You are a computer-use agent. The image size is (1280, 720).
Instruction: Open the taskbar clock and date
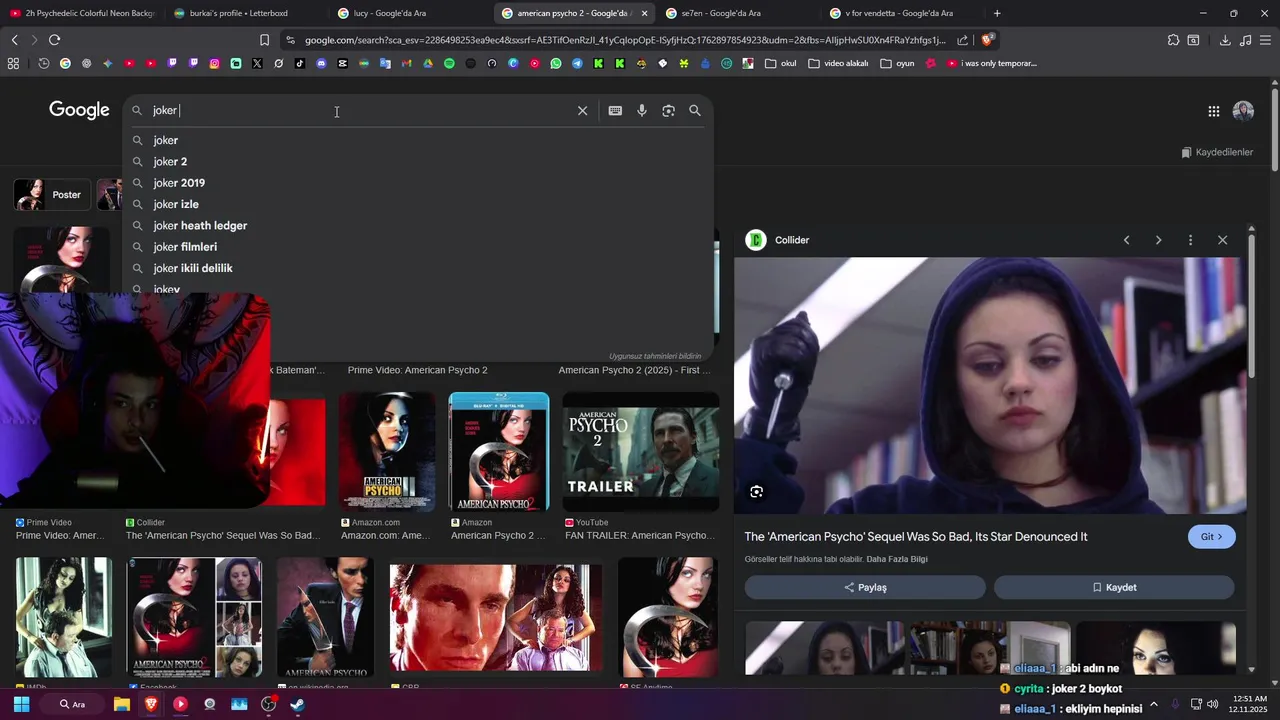[x=1247, y=704]
